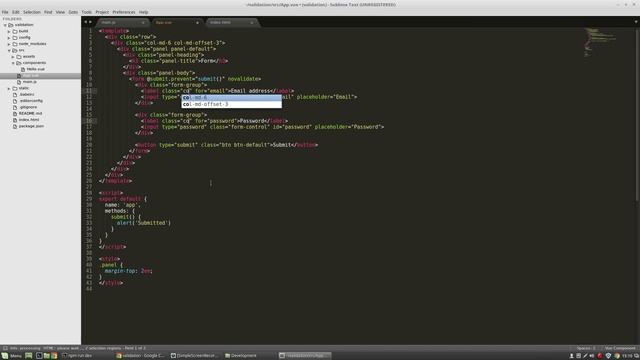Open the taskbar Menu button
640x360 pixels.
(x=11, y=356)
